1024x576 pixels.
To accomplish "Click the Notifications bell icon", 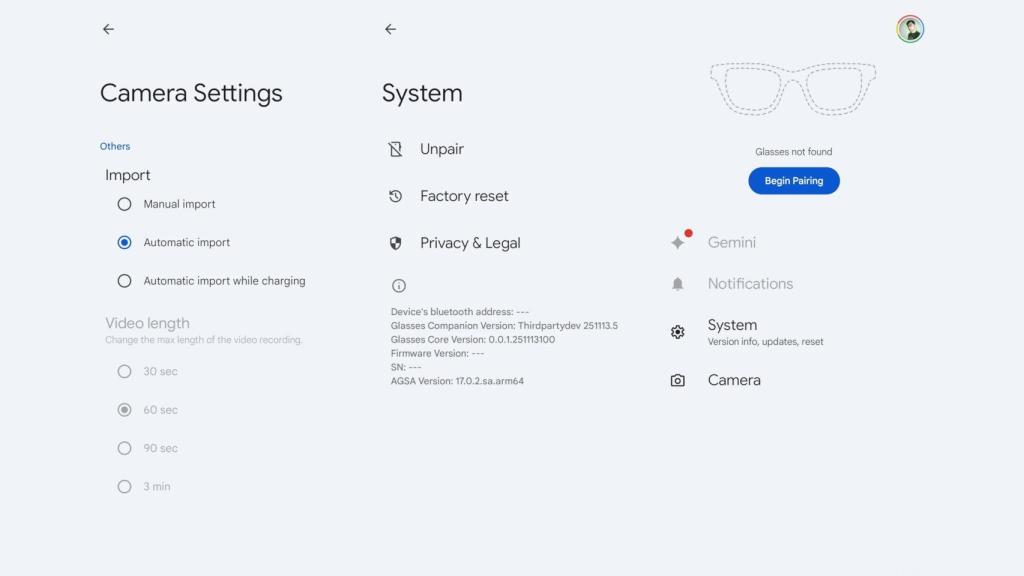I will tap(677, 284).
